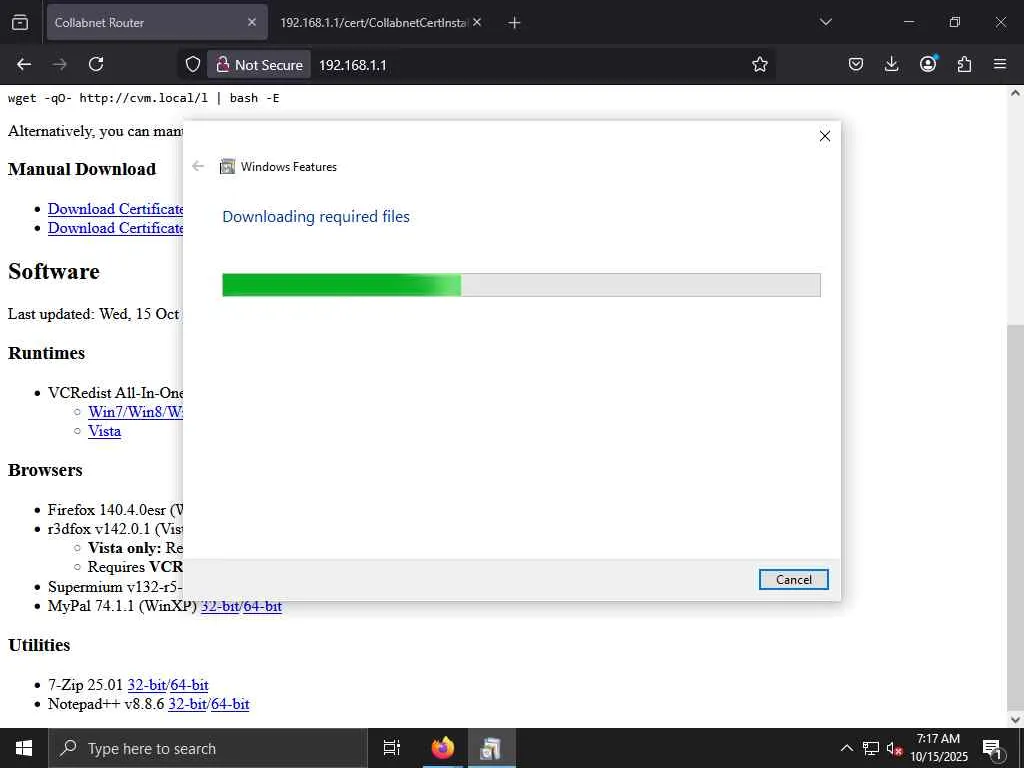Click the Not Secure lock indicator

259,65
